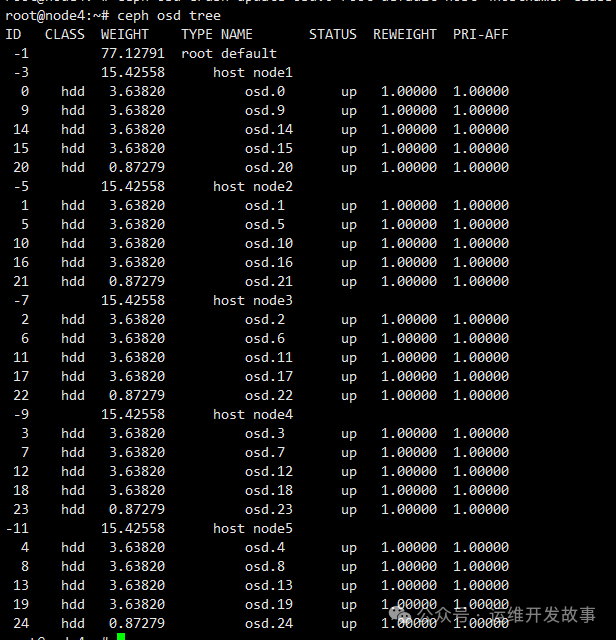Click the green terminal cursor block
This screenshot has height=640, width=616.
click(121, 636)
